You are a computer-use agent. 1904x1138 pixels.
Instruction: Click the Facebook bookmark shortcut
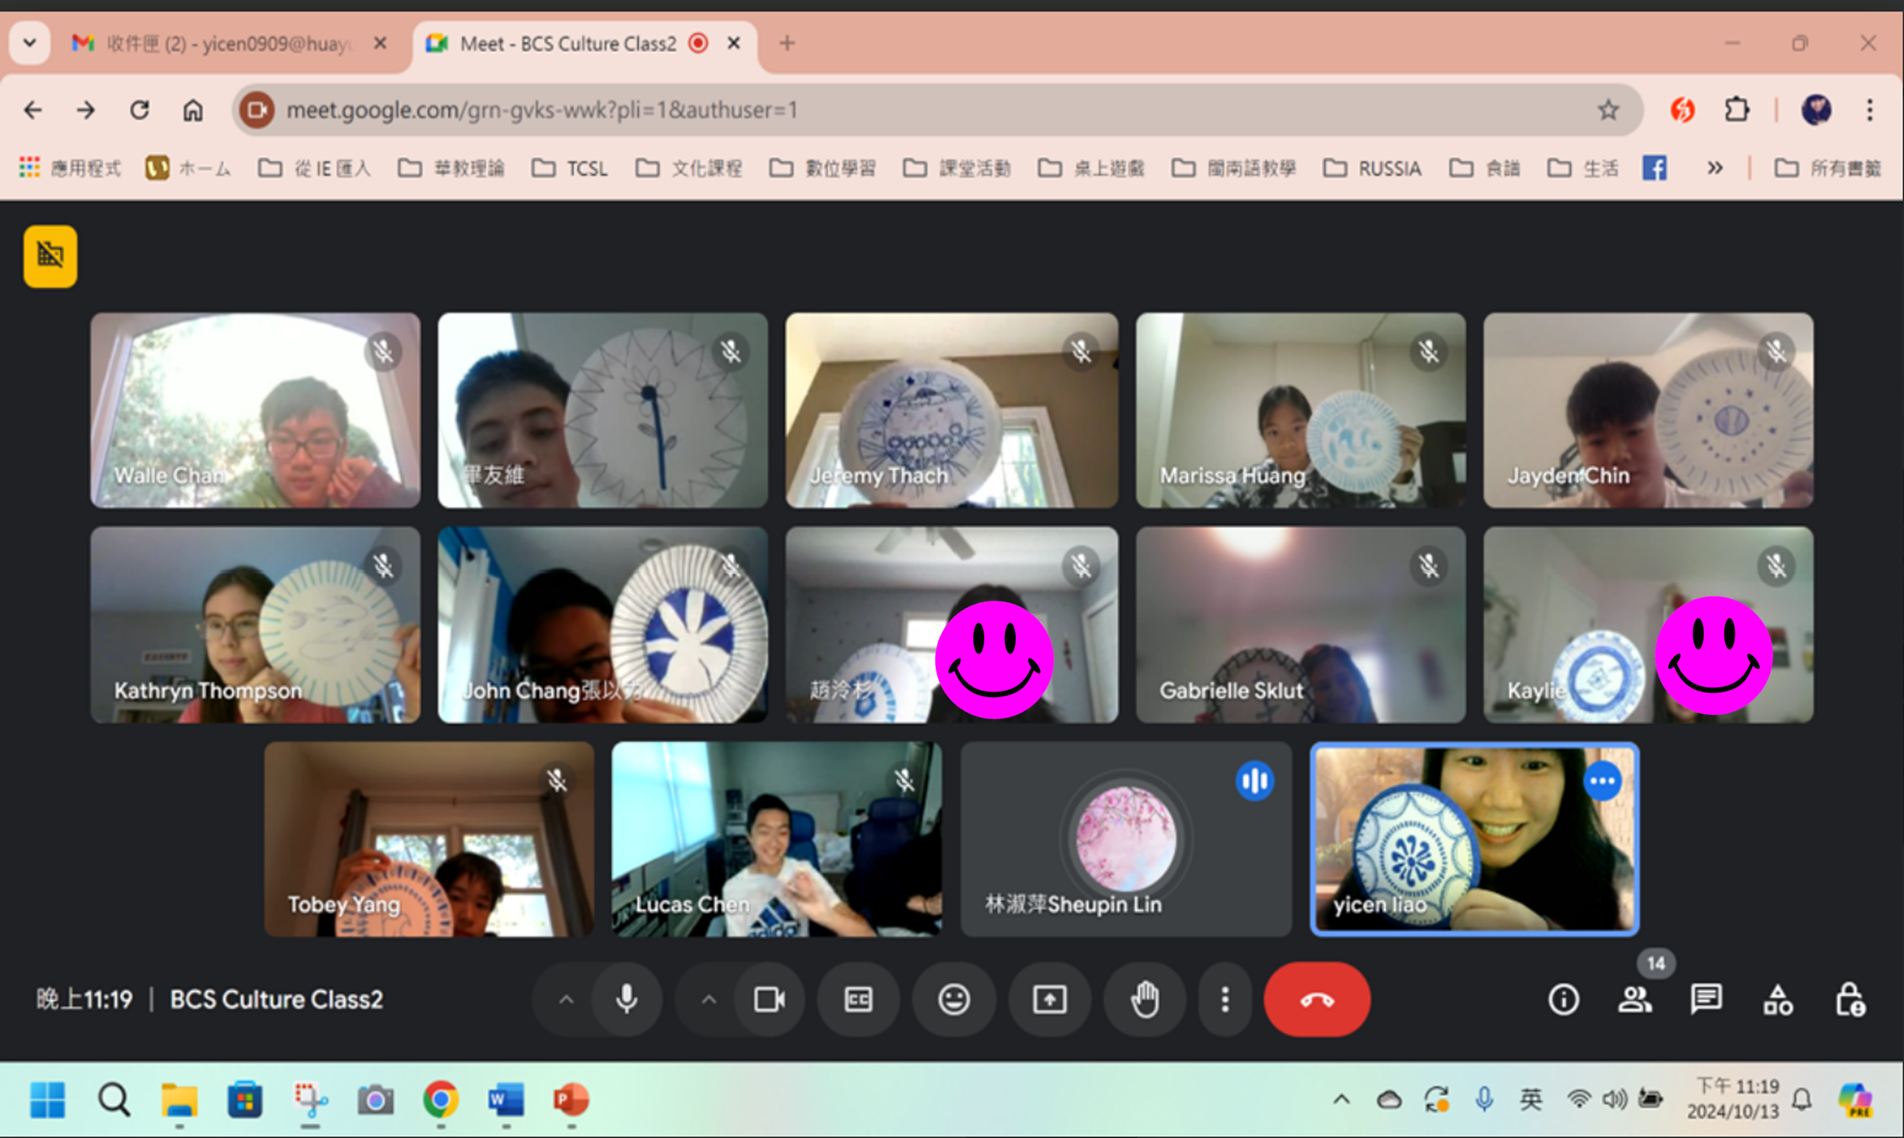(1654, 168)
